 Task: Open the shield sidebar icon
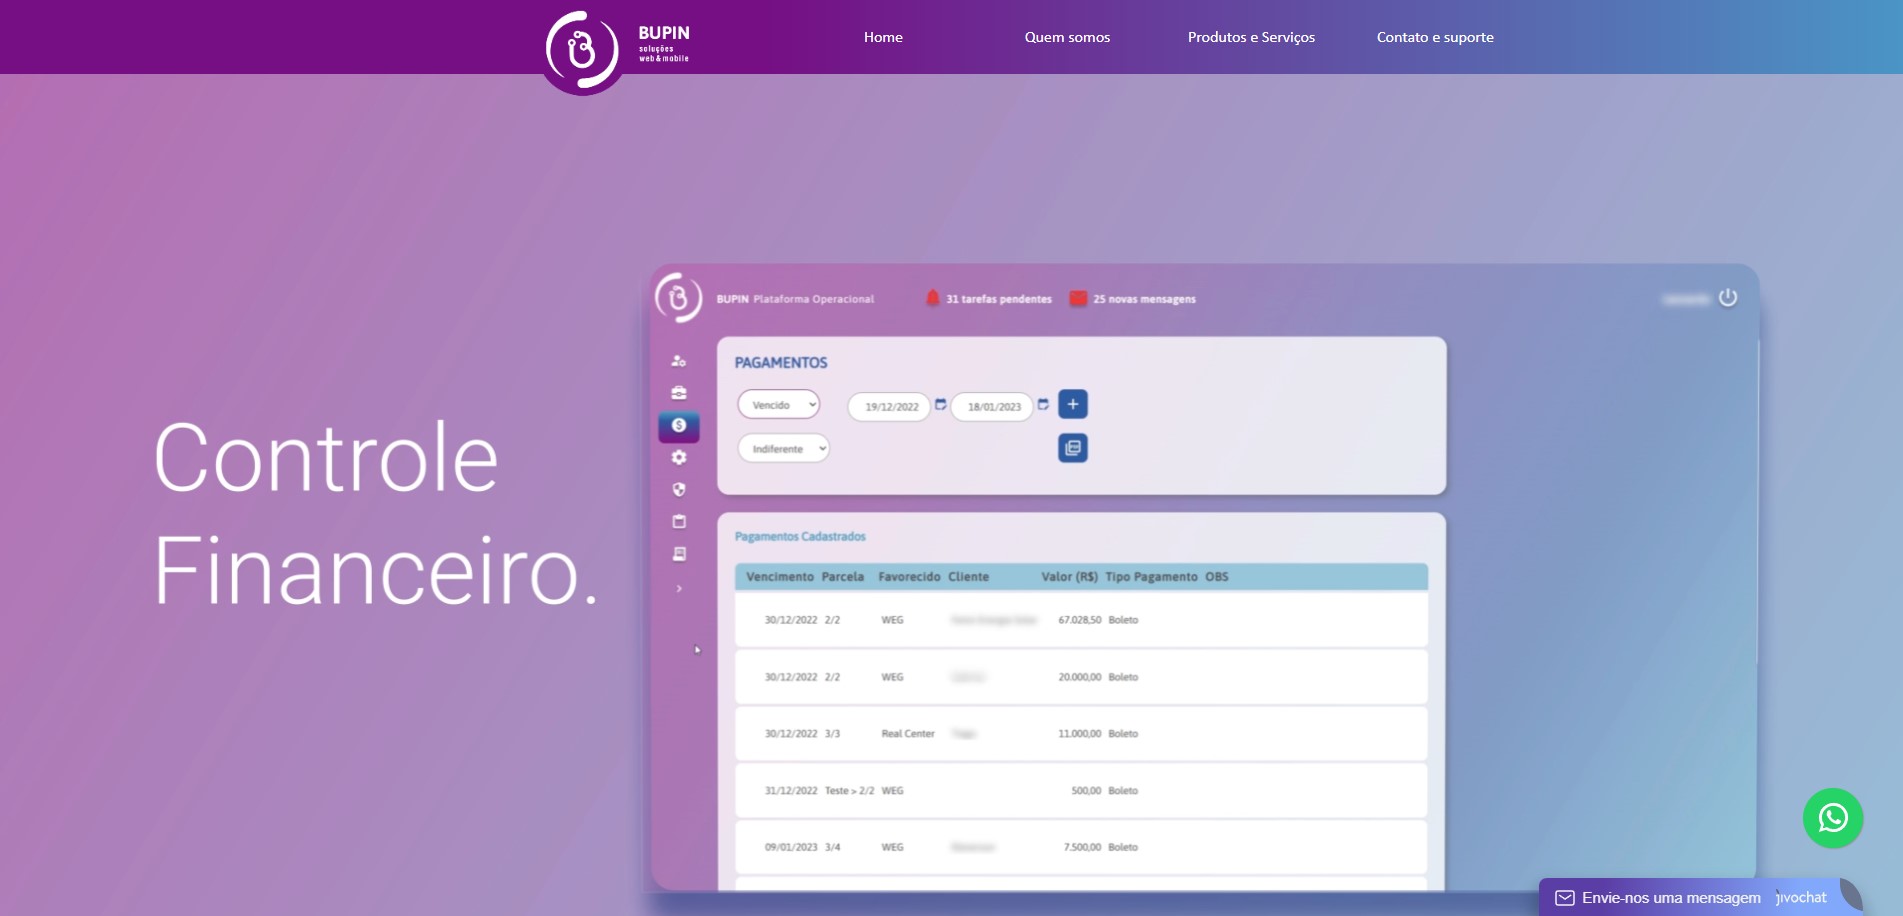(679, 490)
